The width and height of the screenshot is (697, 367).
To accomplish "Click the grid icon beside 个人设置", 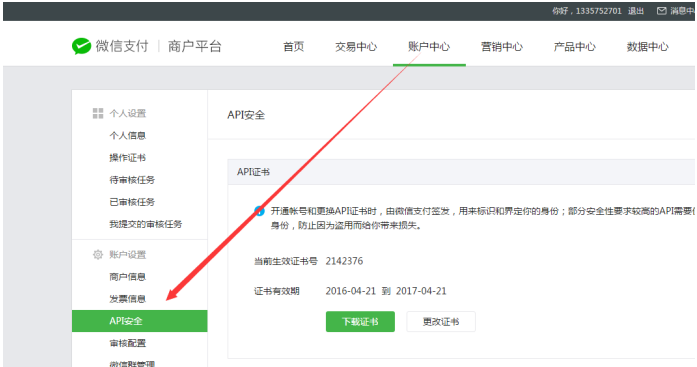I will [x=98, y=113].
